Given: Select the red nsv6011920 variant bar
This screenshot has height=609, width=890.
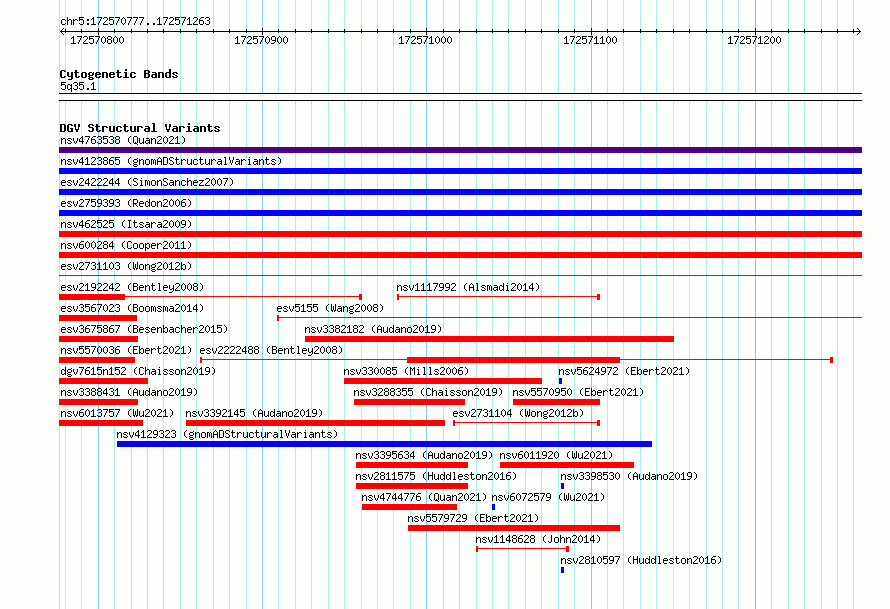Looking at the screenshot, I should [567, 465].
